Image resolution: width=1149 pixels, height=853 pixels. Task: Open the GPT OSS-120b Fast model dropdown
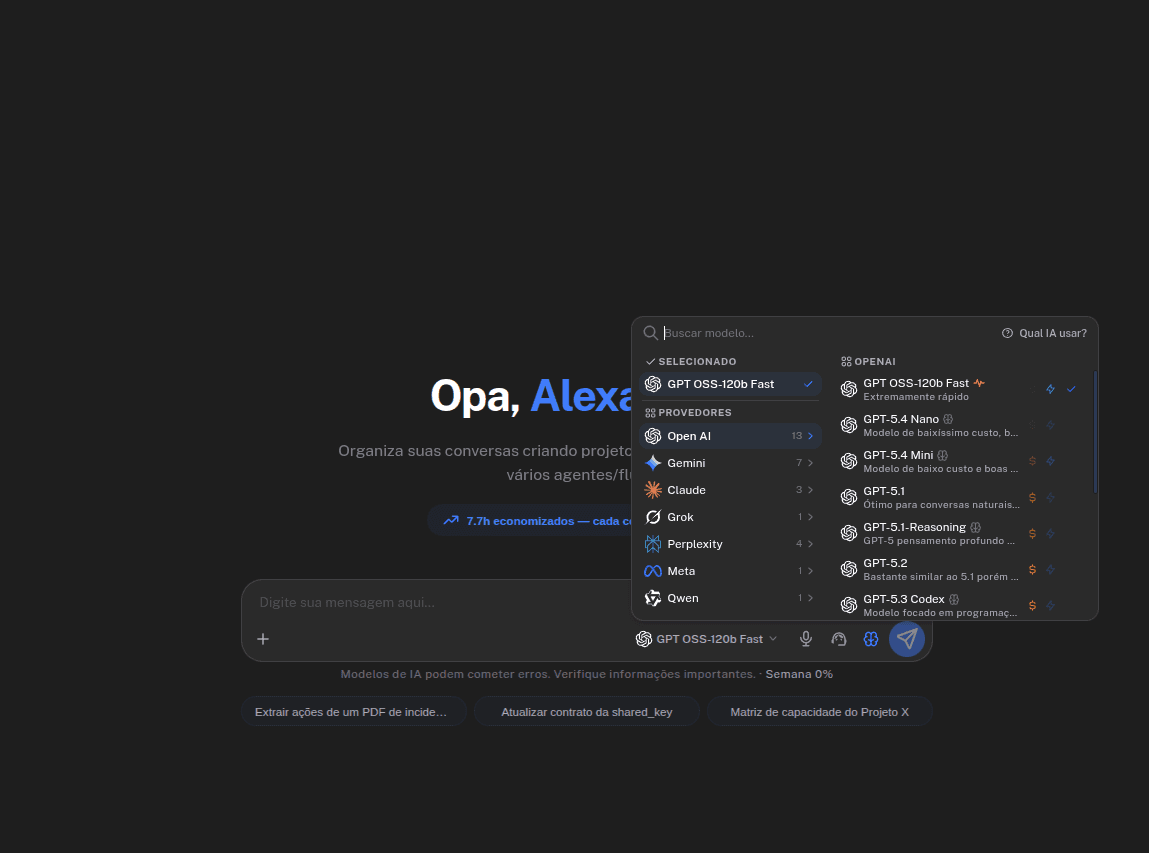pyautogui.click(x=706, y=639)
